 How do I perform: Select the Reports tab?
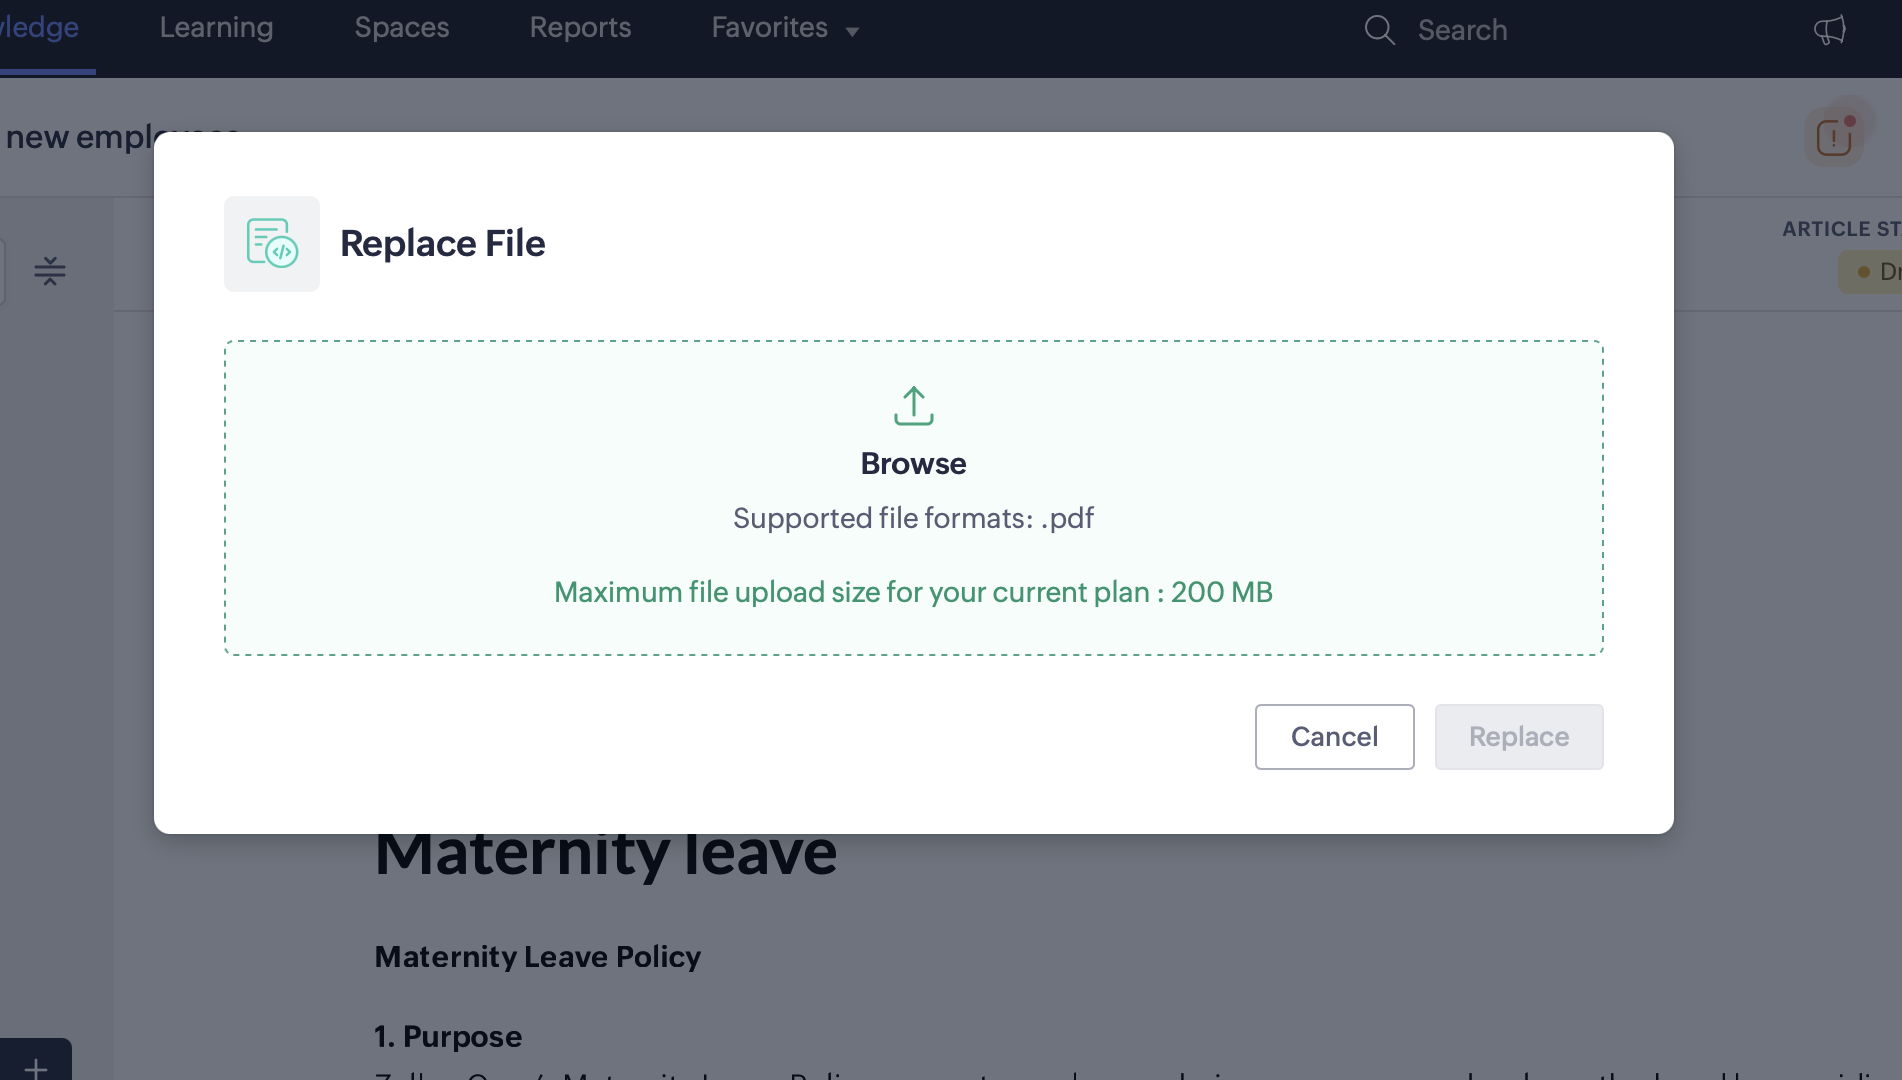[x=580, y=28]
